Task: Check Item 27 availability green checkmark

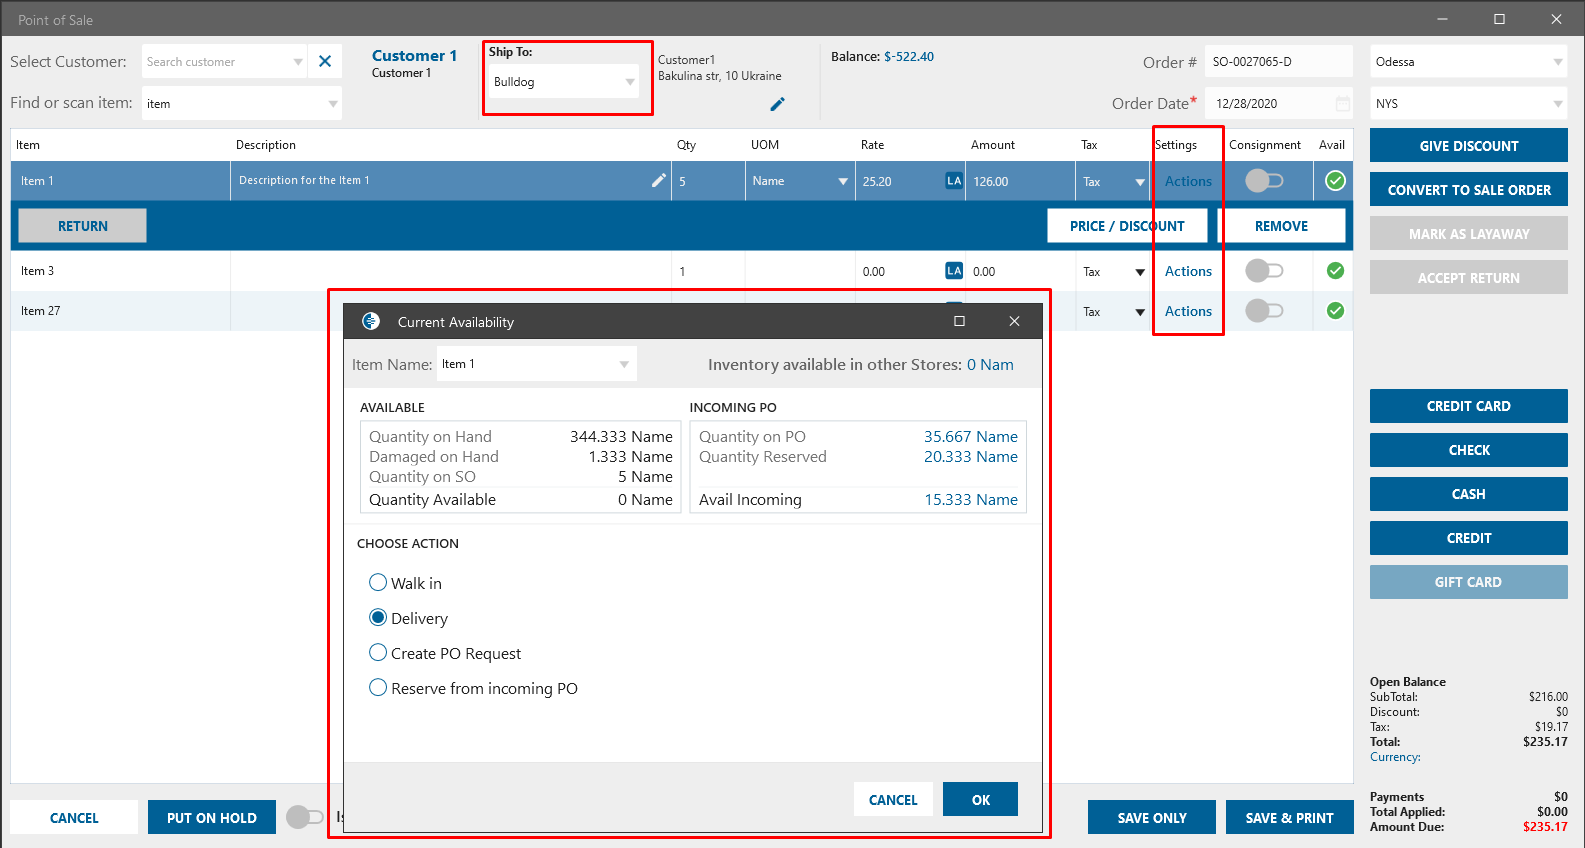Action: (1335, 311)
